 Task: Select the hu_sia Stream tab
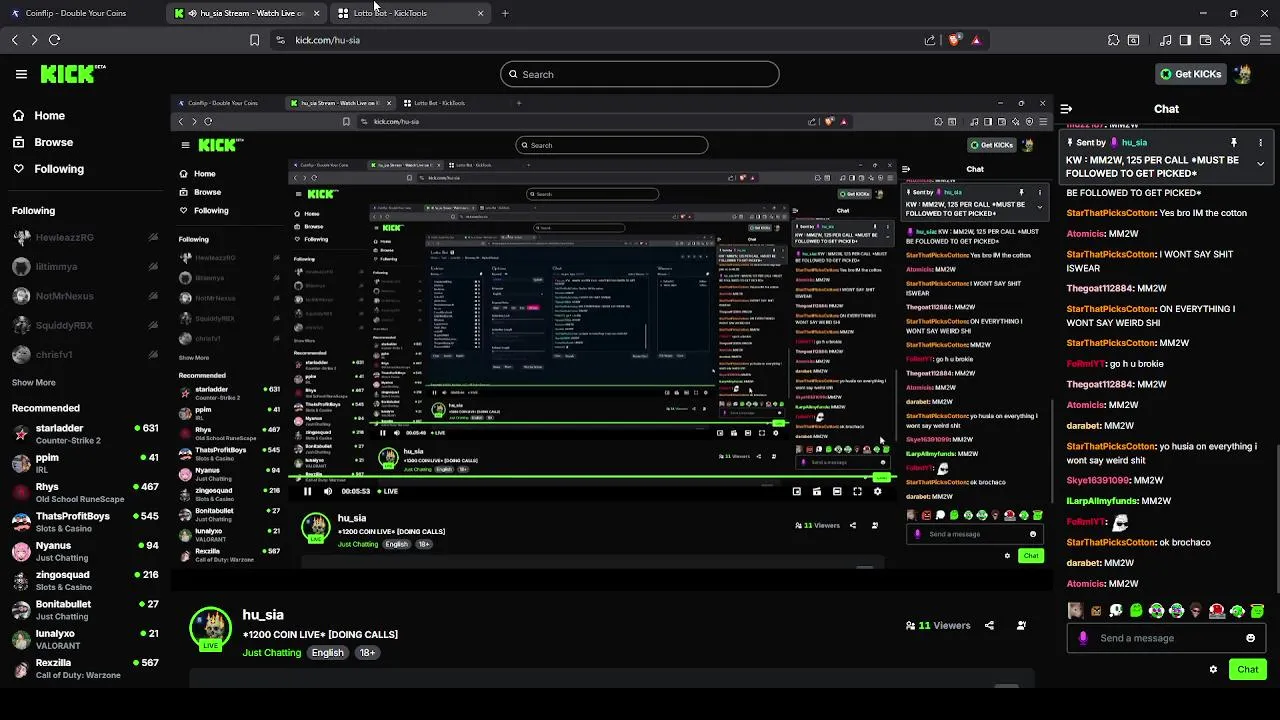(245, 13)
